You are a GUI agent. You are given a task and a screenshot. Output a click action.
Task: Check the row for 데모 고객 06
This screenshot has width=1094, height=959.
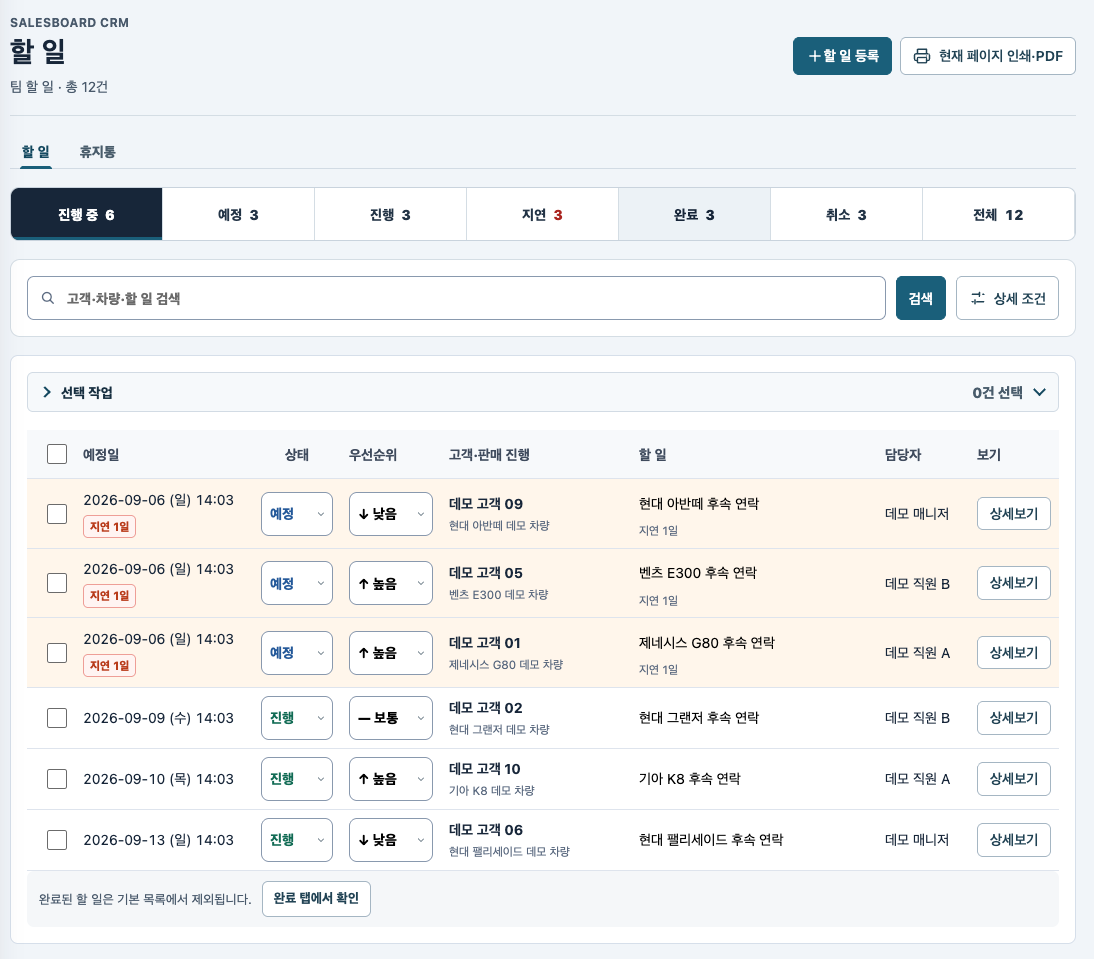pyautogui.click(x=57, y=840)
